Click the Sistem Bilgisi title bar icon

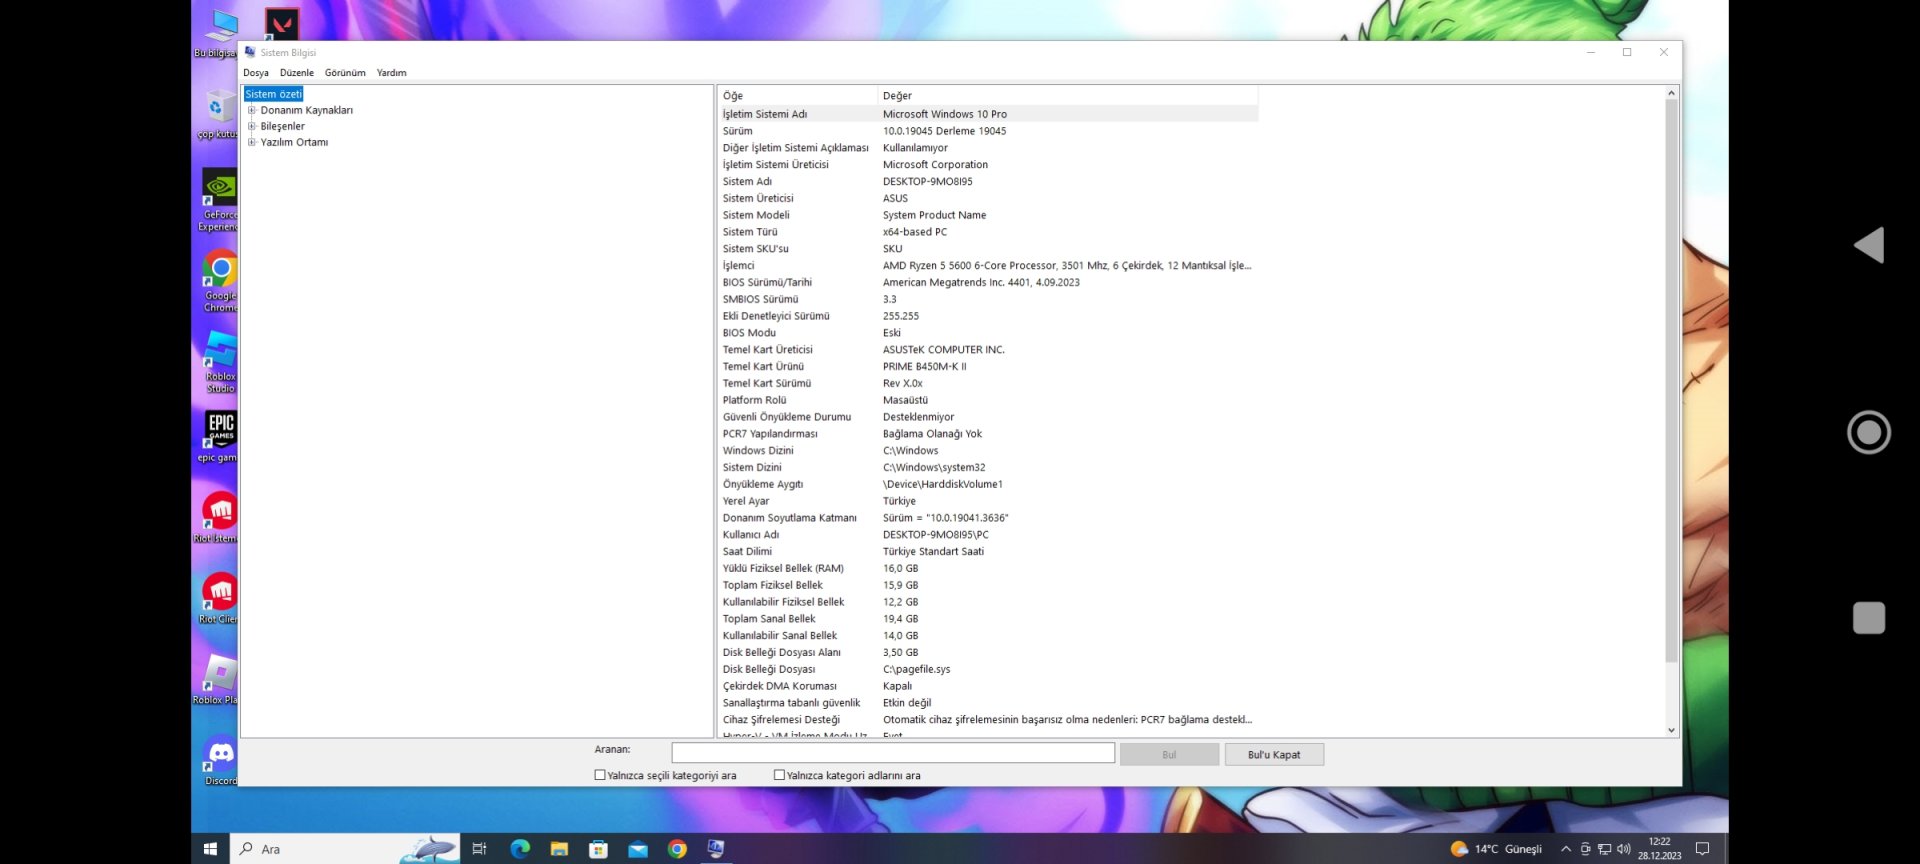pos(250,52)
